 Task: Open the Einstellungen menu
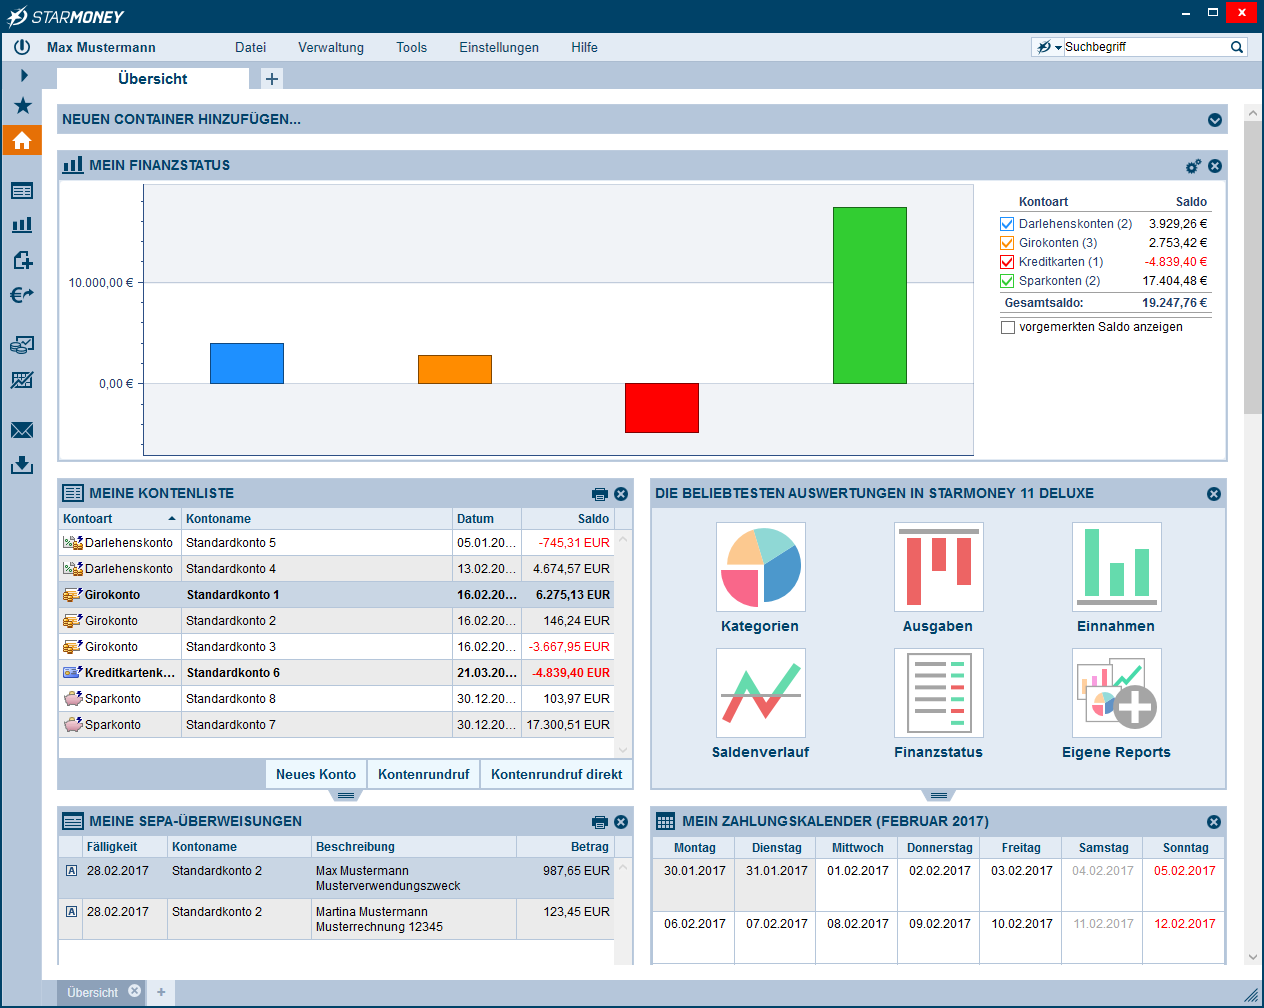(x=498, y=47)
